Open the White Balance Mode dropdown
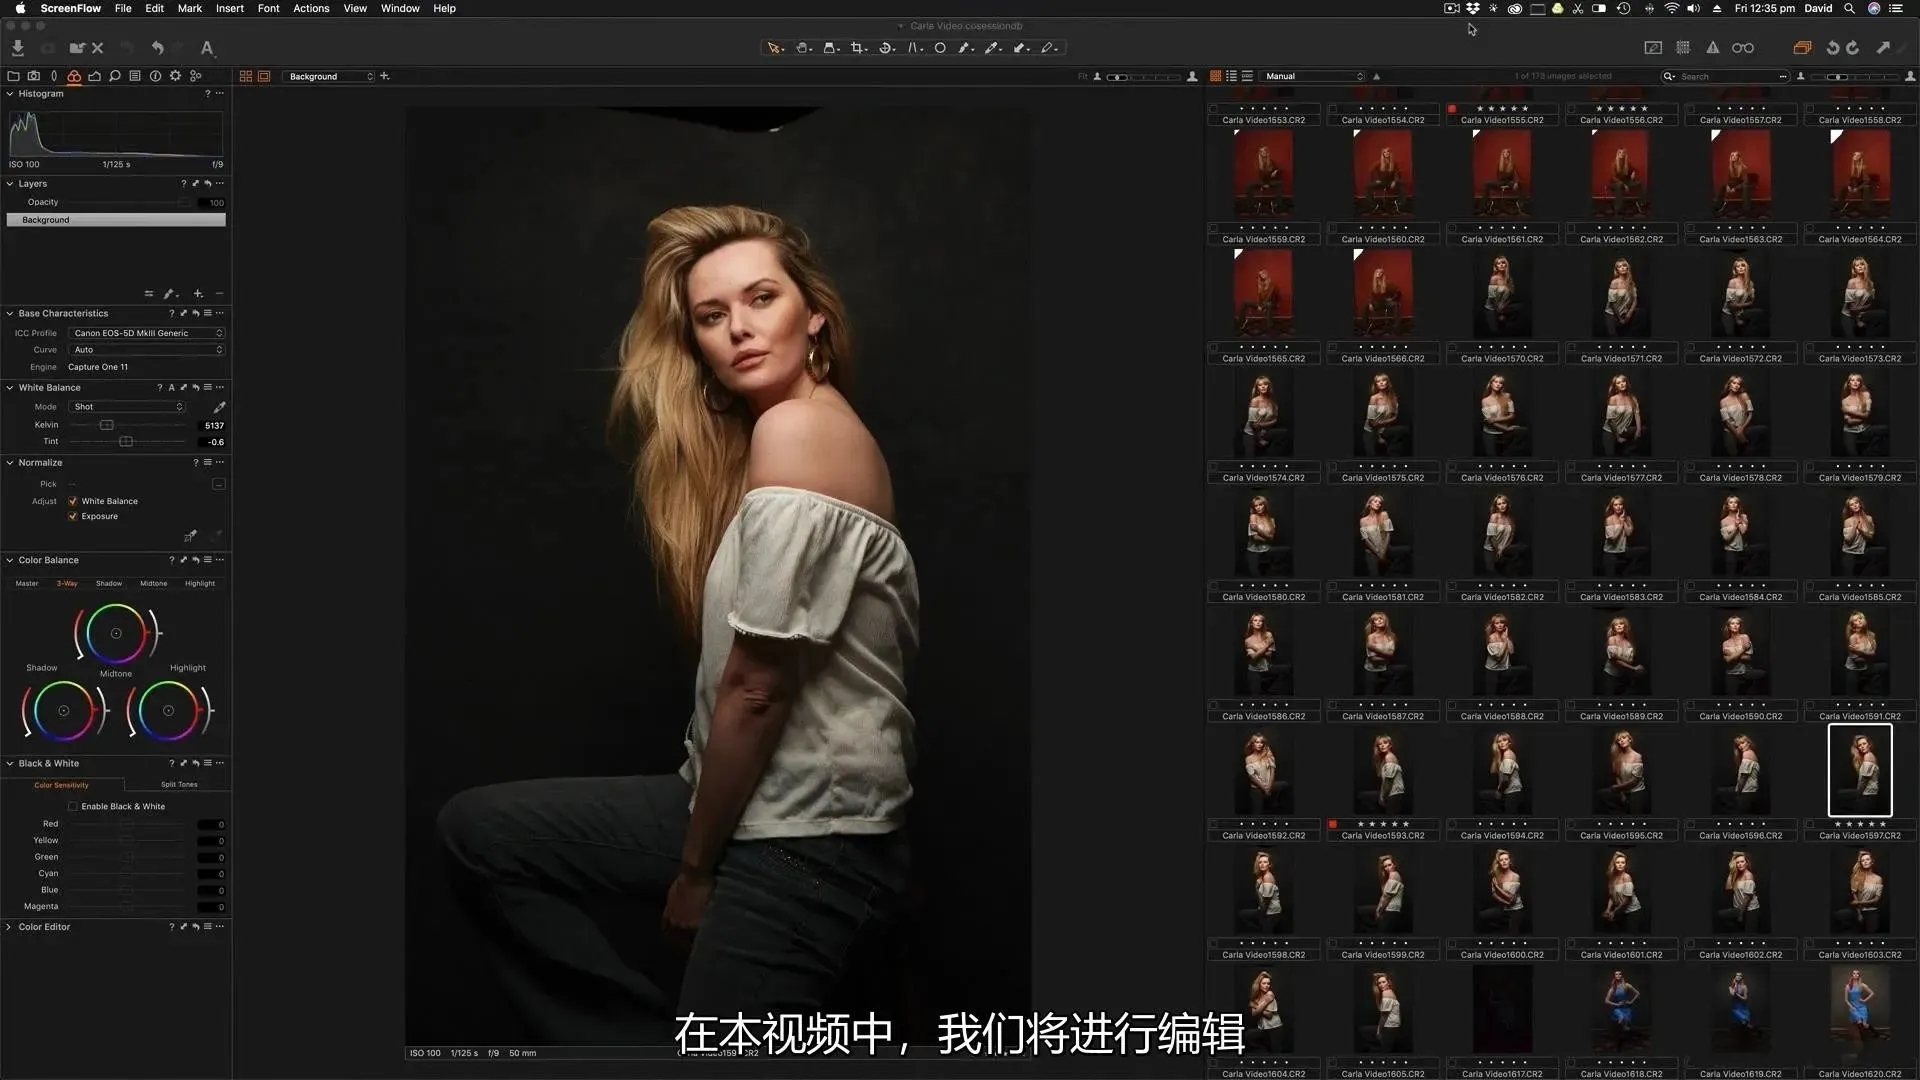1920x1080 pixels. [127, 407]
